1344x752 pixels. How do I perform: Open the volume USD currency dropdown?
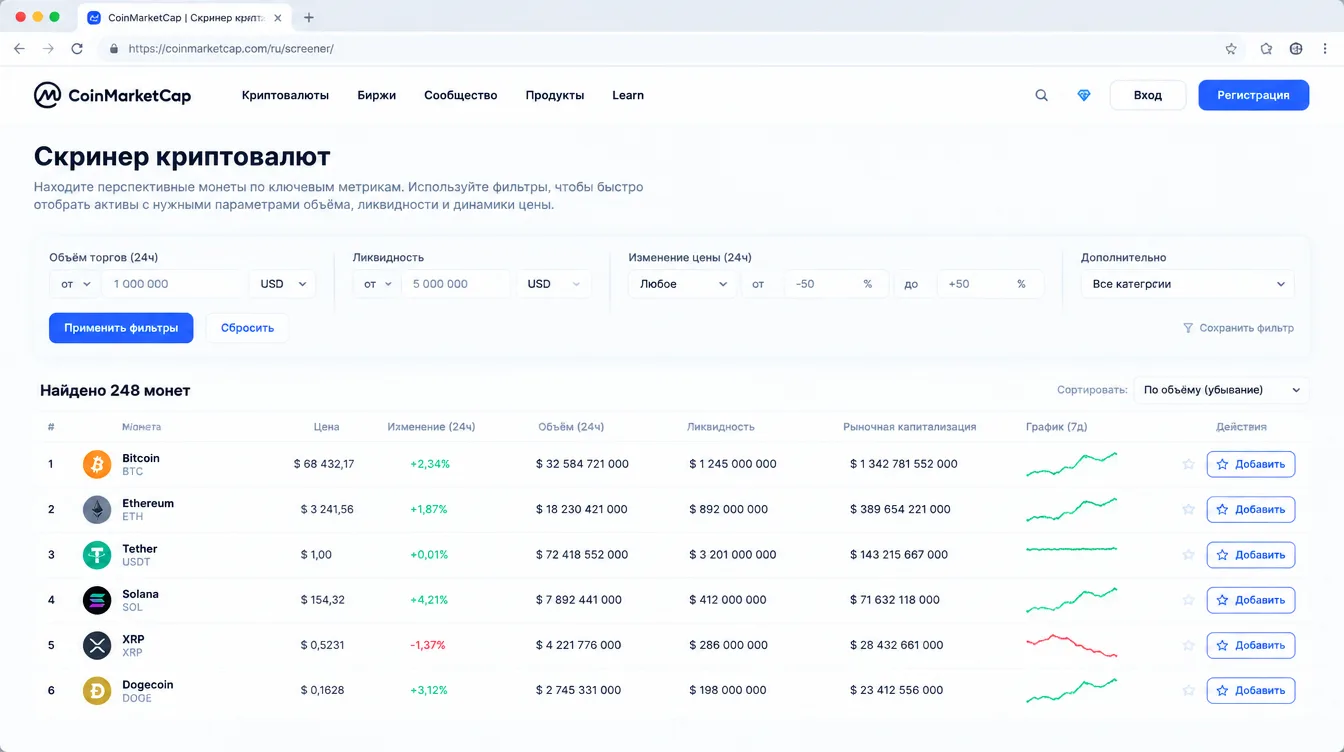pyautogui.click(x=282, y=284)
